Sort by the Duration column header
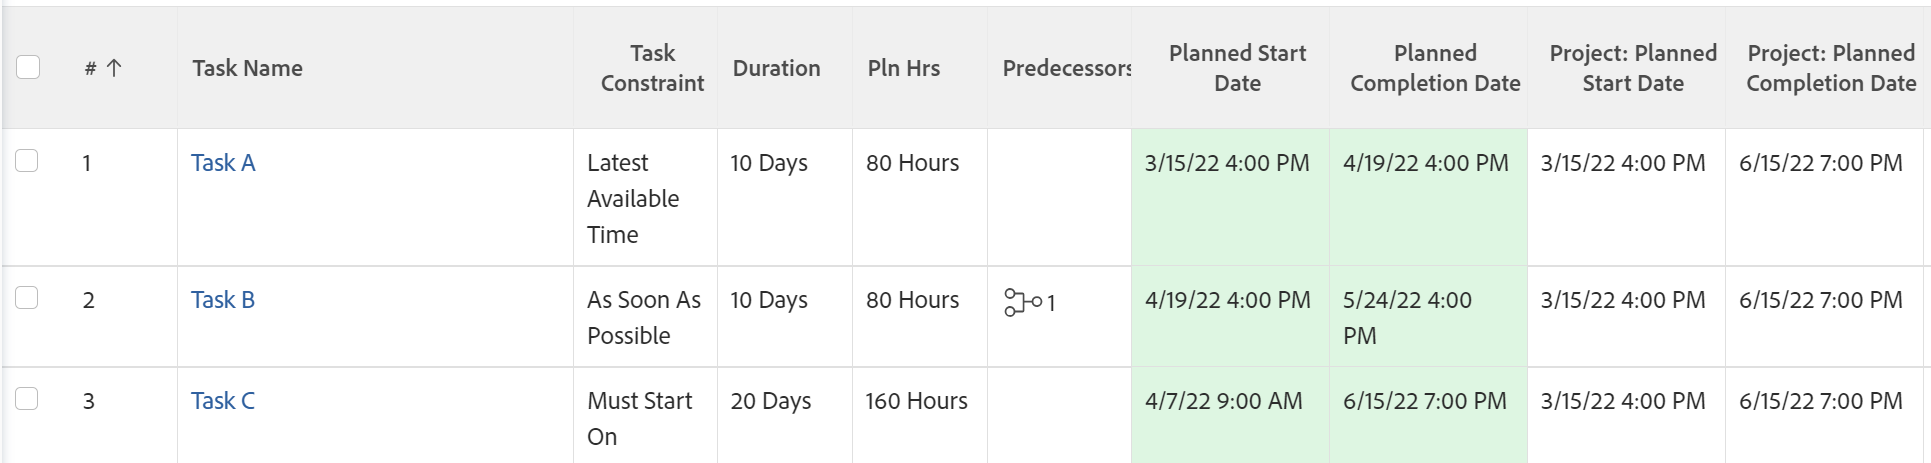1931x463 pixels. 776,68
